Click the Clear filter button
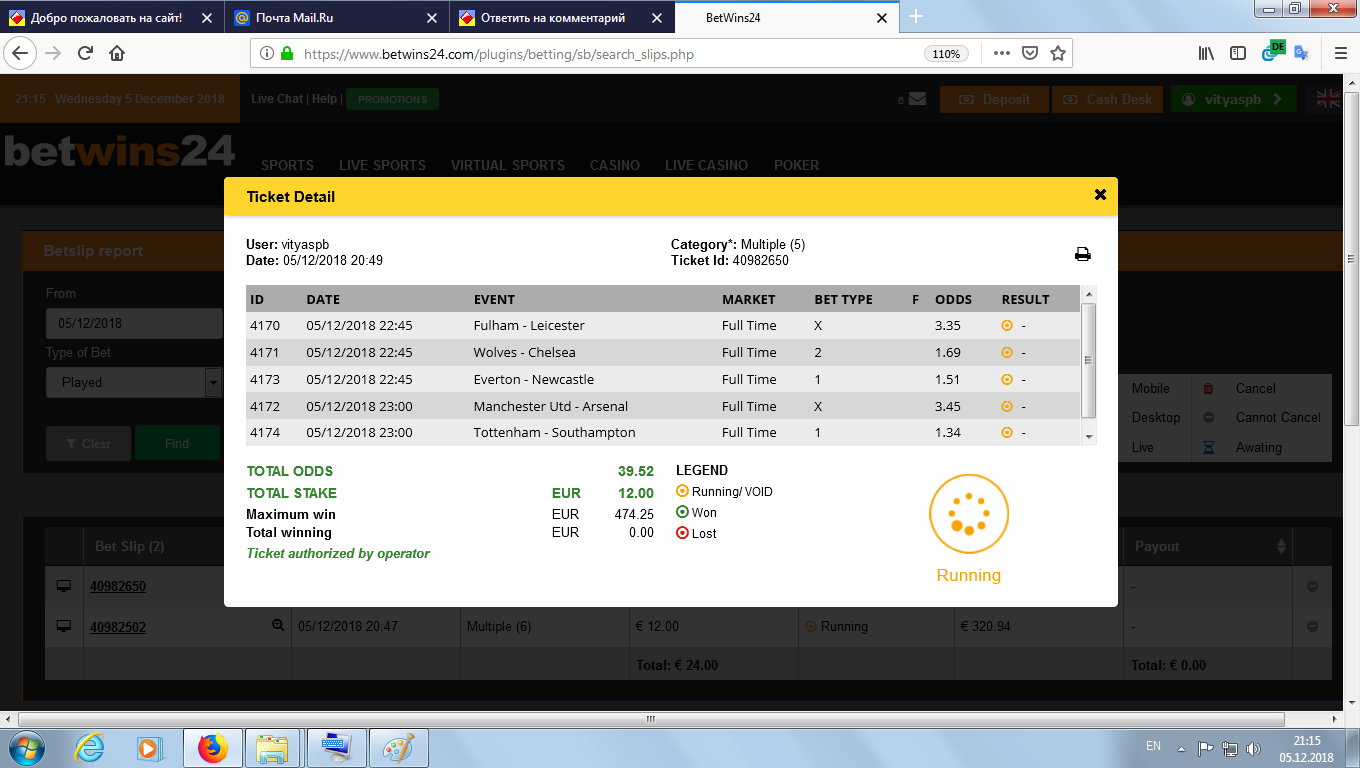The width and height of the screenshot is (1360, 768). tap(88, 443)
